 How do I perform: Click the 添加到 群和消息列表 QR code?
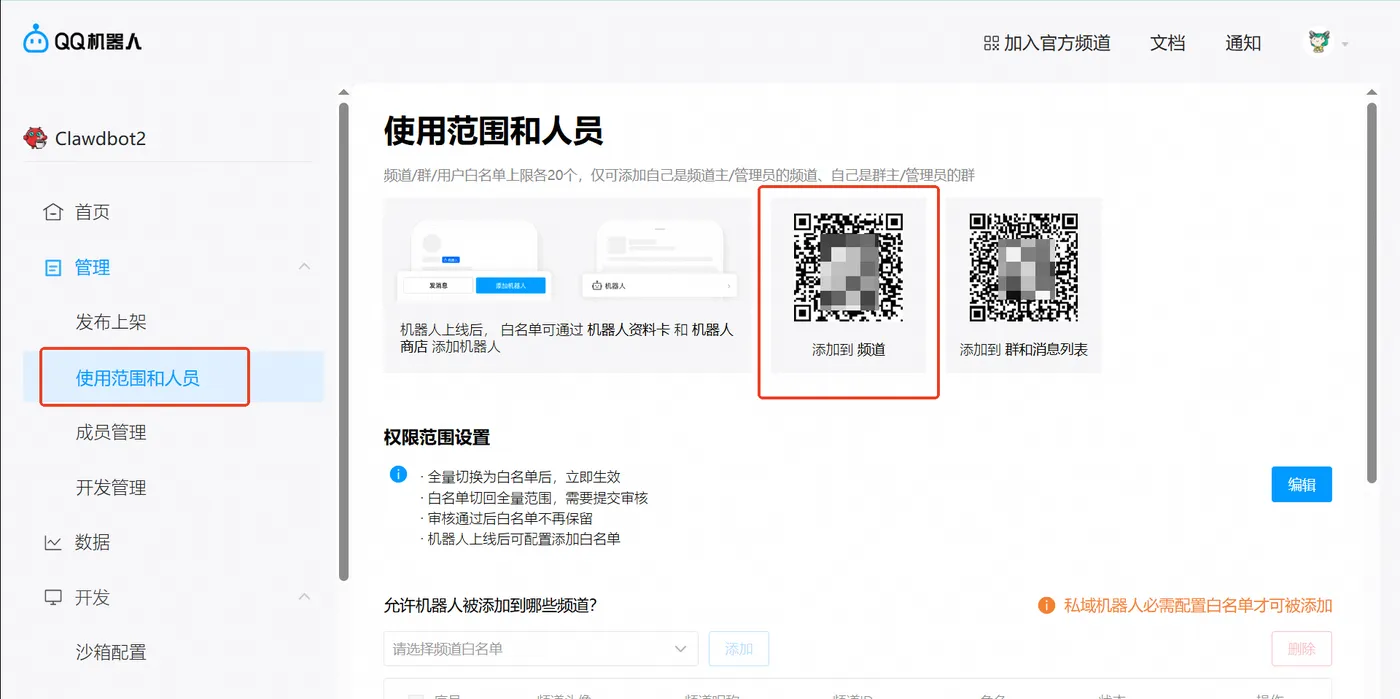point(1024,267)
